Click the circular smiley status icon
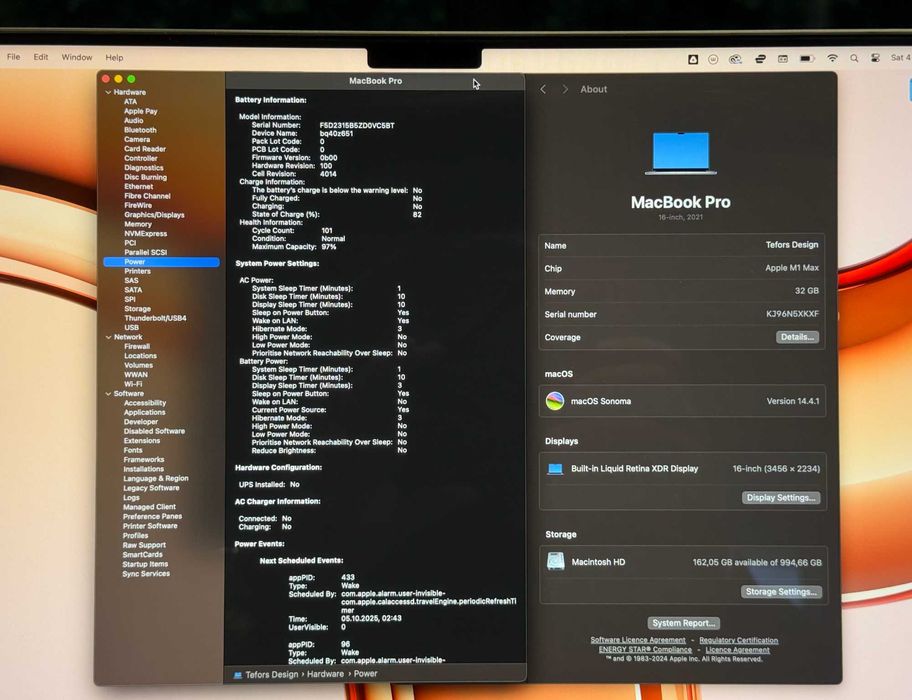912x700 pixels. coord(713,59)
